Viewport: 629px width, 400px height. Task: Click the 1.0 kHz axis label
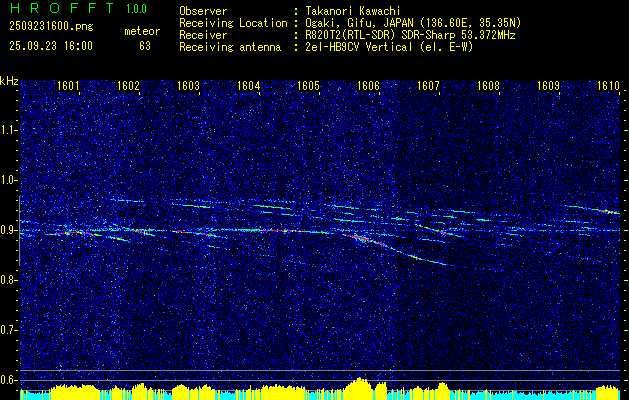tap(8, 181)
